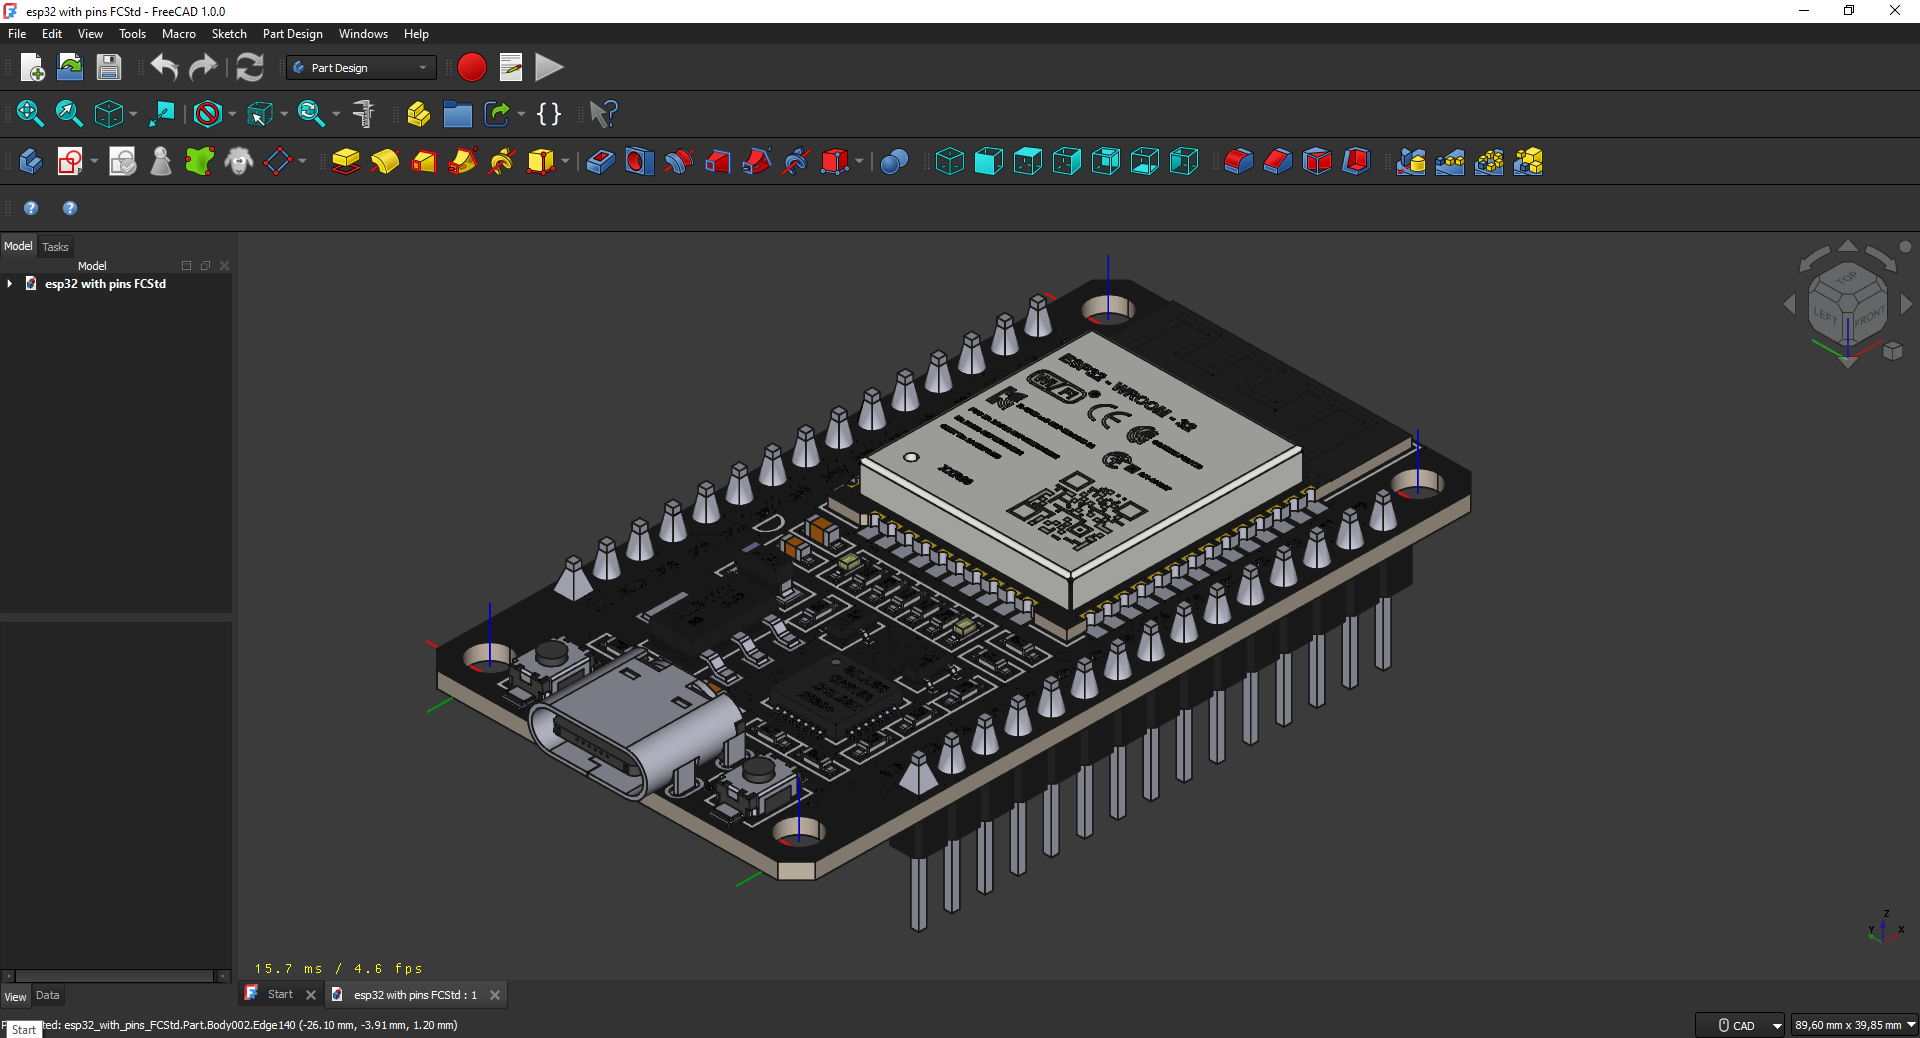Switch to the Data property tab
This screenshot has height=1038, width=1920.
pos(47,995)
